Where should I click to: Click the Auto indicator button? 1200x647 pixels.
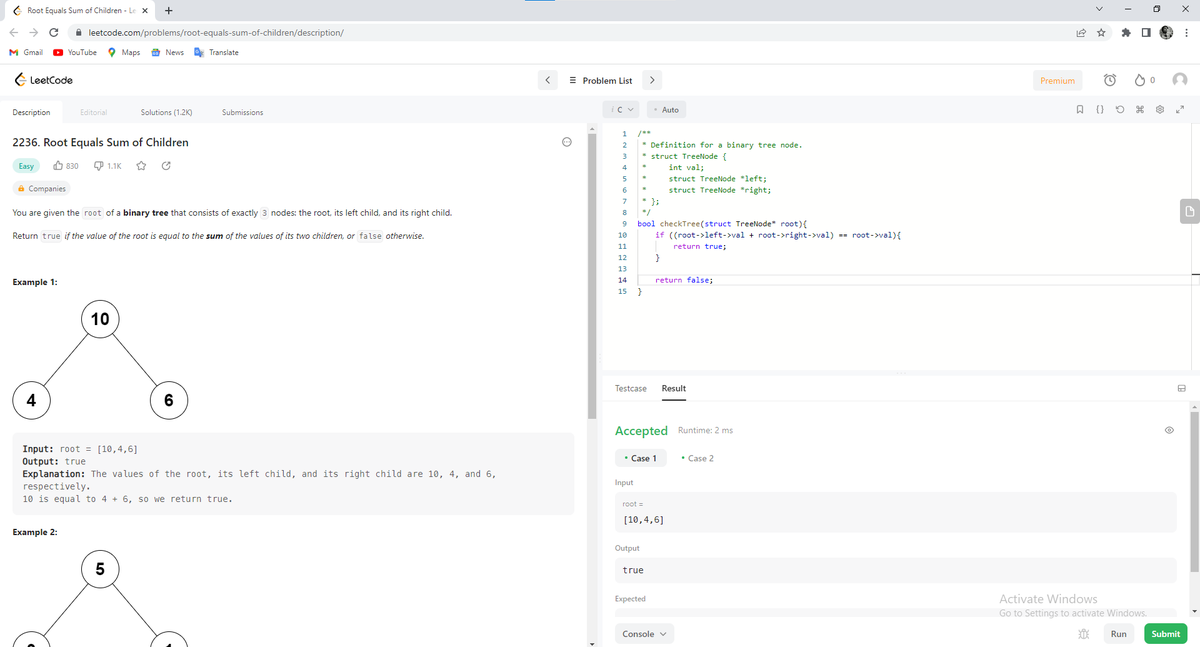[665, 109]
